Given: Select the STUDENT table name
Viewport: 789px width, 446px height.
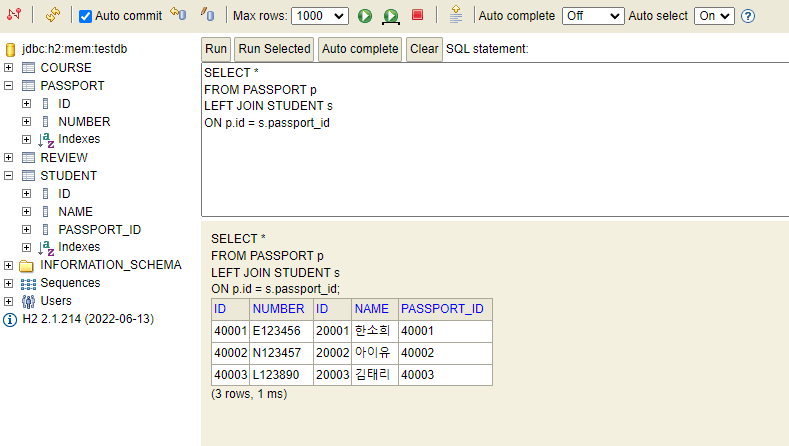Looking at the screenshot, I should coord(68,176).
